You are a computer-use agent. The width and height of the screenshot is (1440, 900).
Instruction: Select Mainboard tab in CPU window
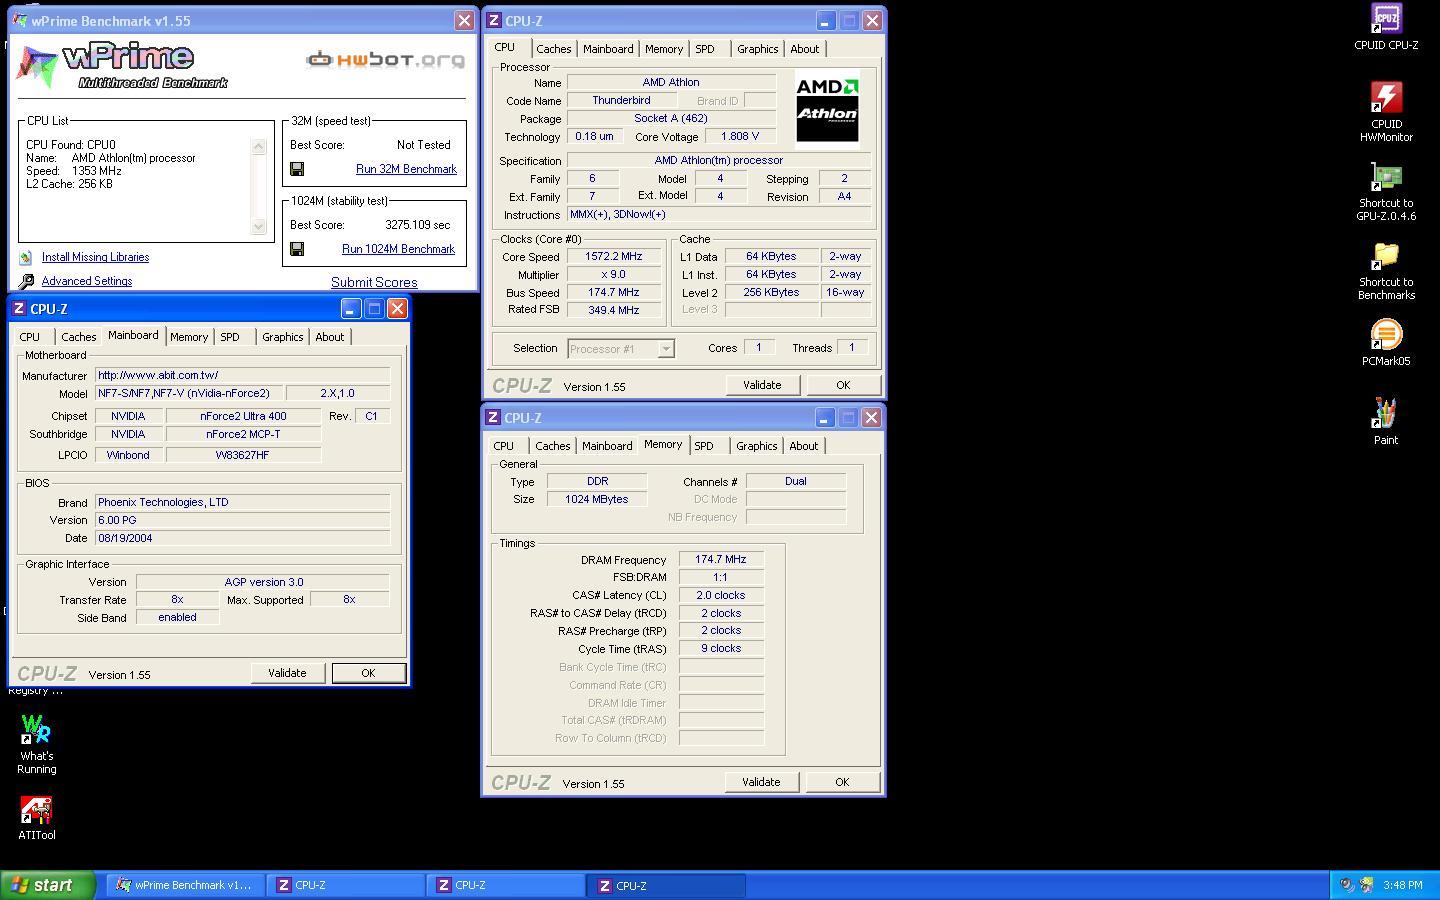pyautogui.click(x=608, y=49)
